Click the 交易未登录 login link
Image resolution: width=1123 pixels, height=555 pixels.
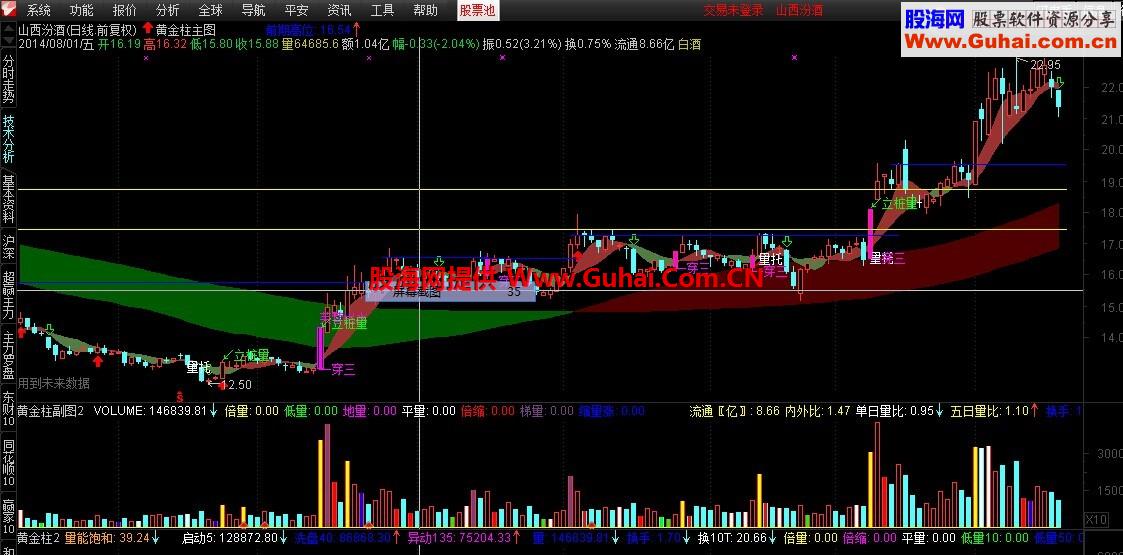coord(733,10)
